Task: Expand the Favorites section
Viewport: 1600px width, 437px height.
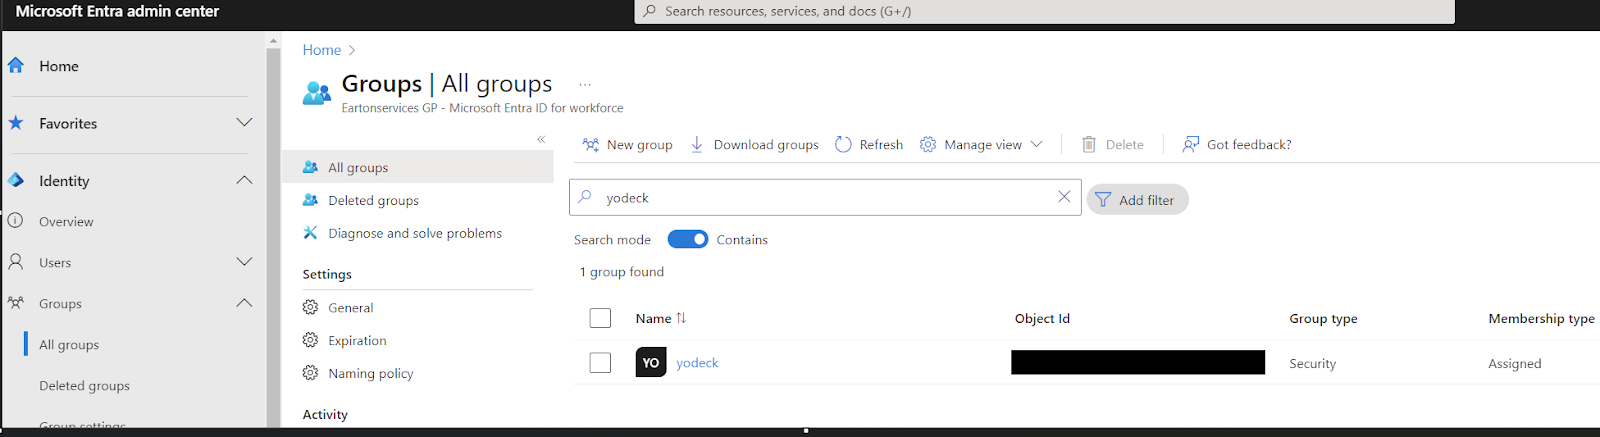Action: (244, 123)
